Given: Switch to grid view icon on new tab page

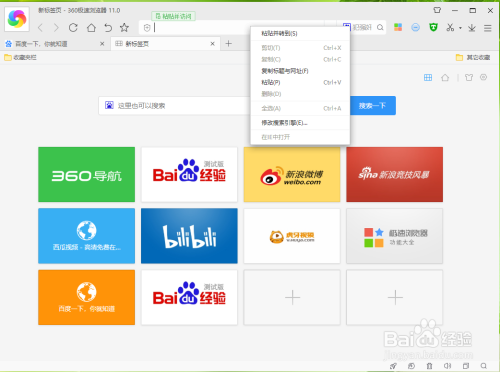Looking at the screenshot, I should pos(428,78).
